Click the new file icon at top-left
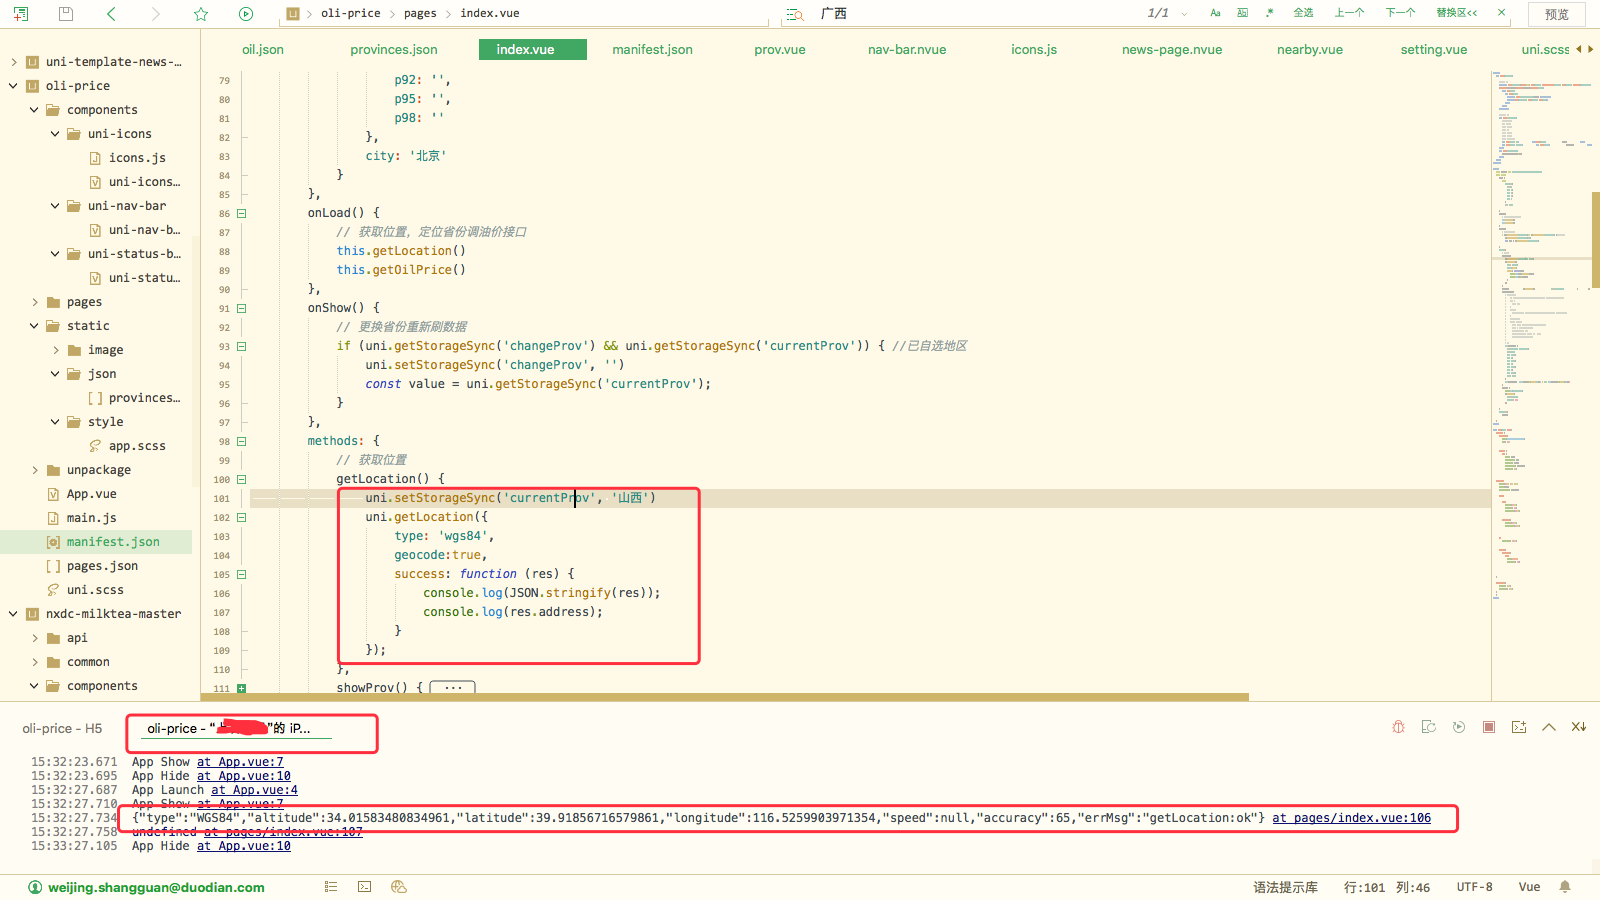Viewport: 1600px width, 900px height. [21, 13]
